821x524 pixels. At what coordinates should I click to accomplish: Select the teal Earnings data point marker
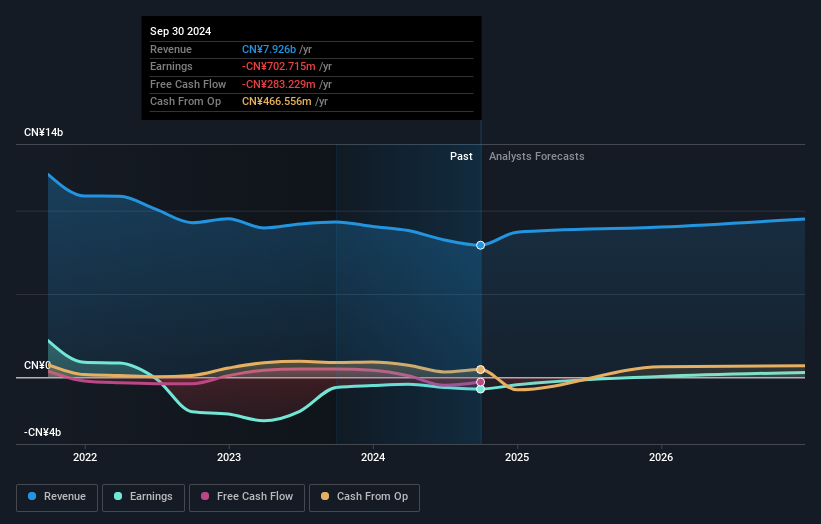tap(480, 389)
